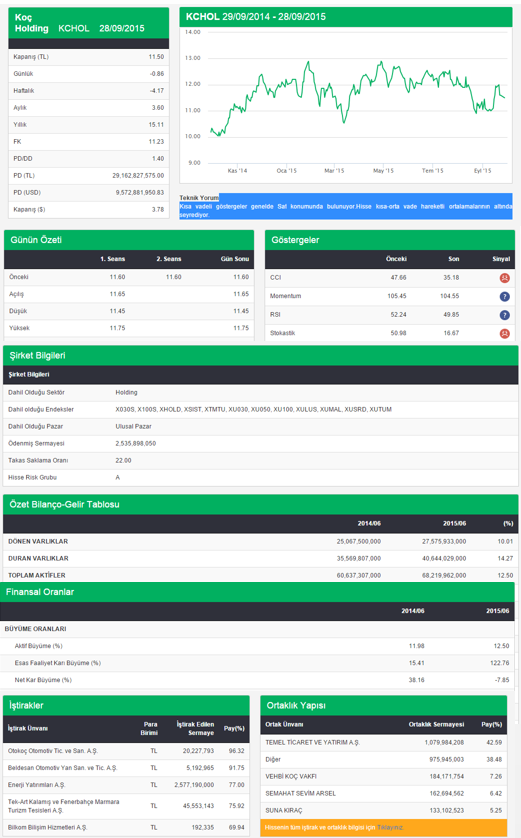521x838 pixels.
Task: Click the blue Momentum signal question icon
Action: tap(504, 297)
